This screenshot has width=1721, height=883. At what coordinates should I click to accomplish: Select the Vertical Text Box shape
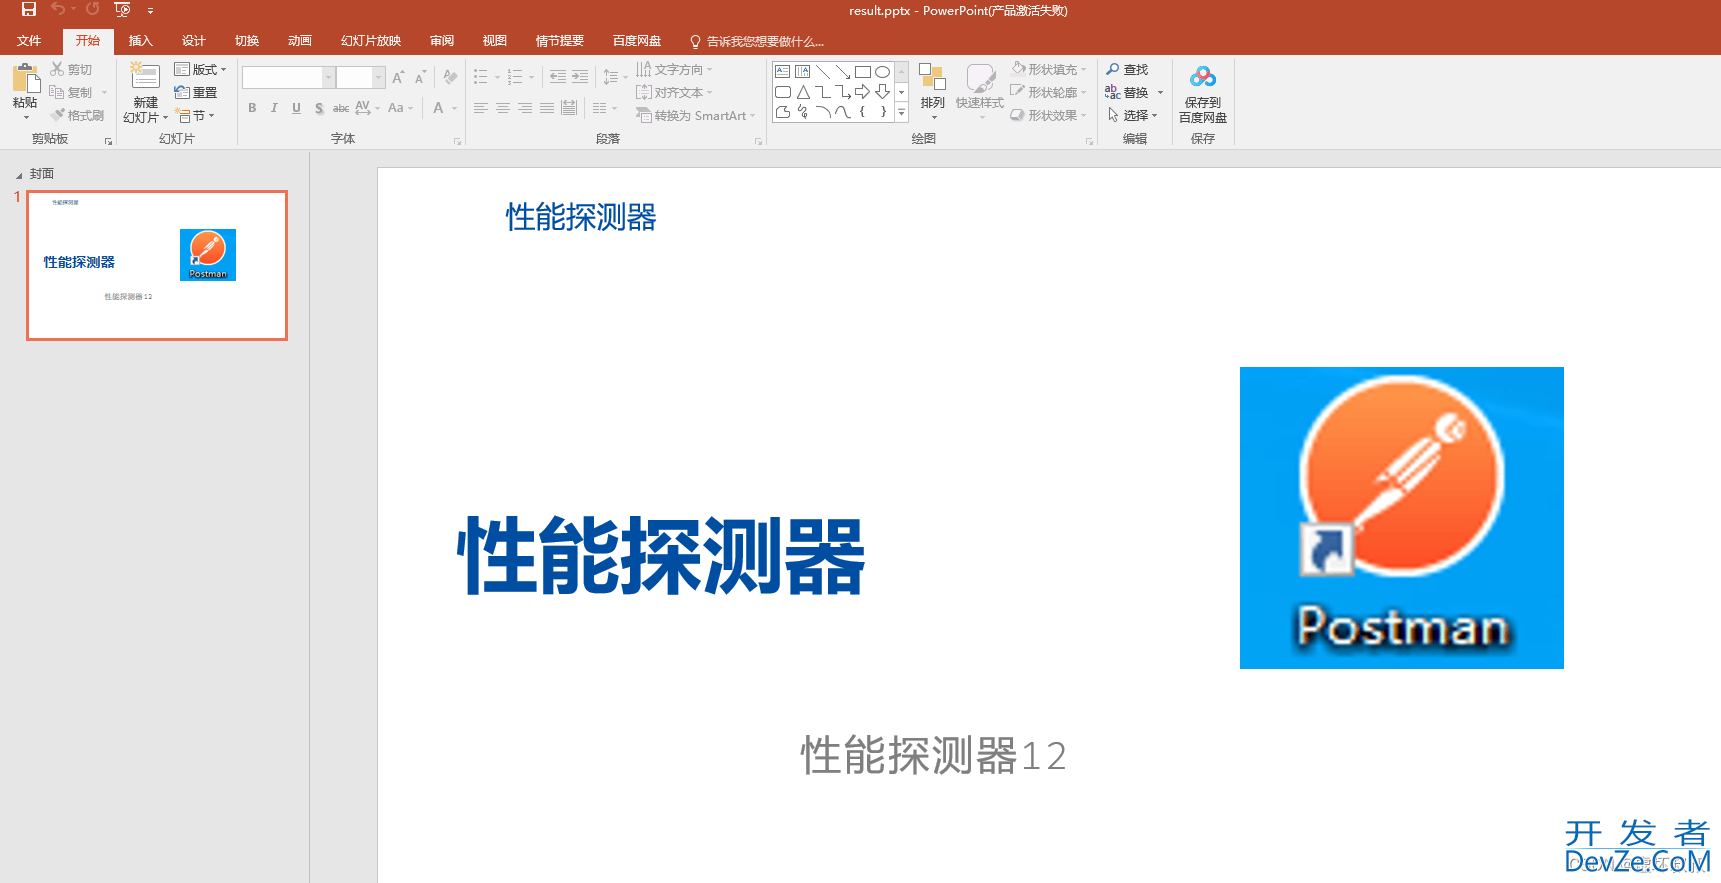(x=802, y=72)
